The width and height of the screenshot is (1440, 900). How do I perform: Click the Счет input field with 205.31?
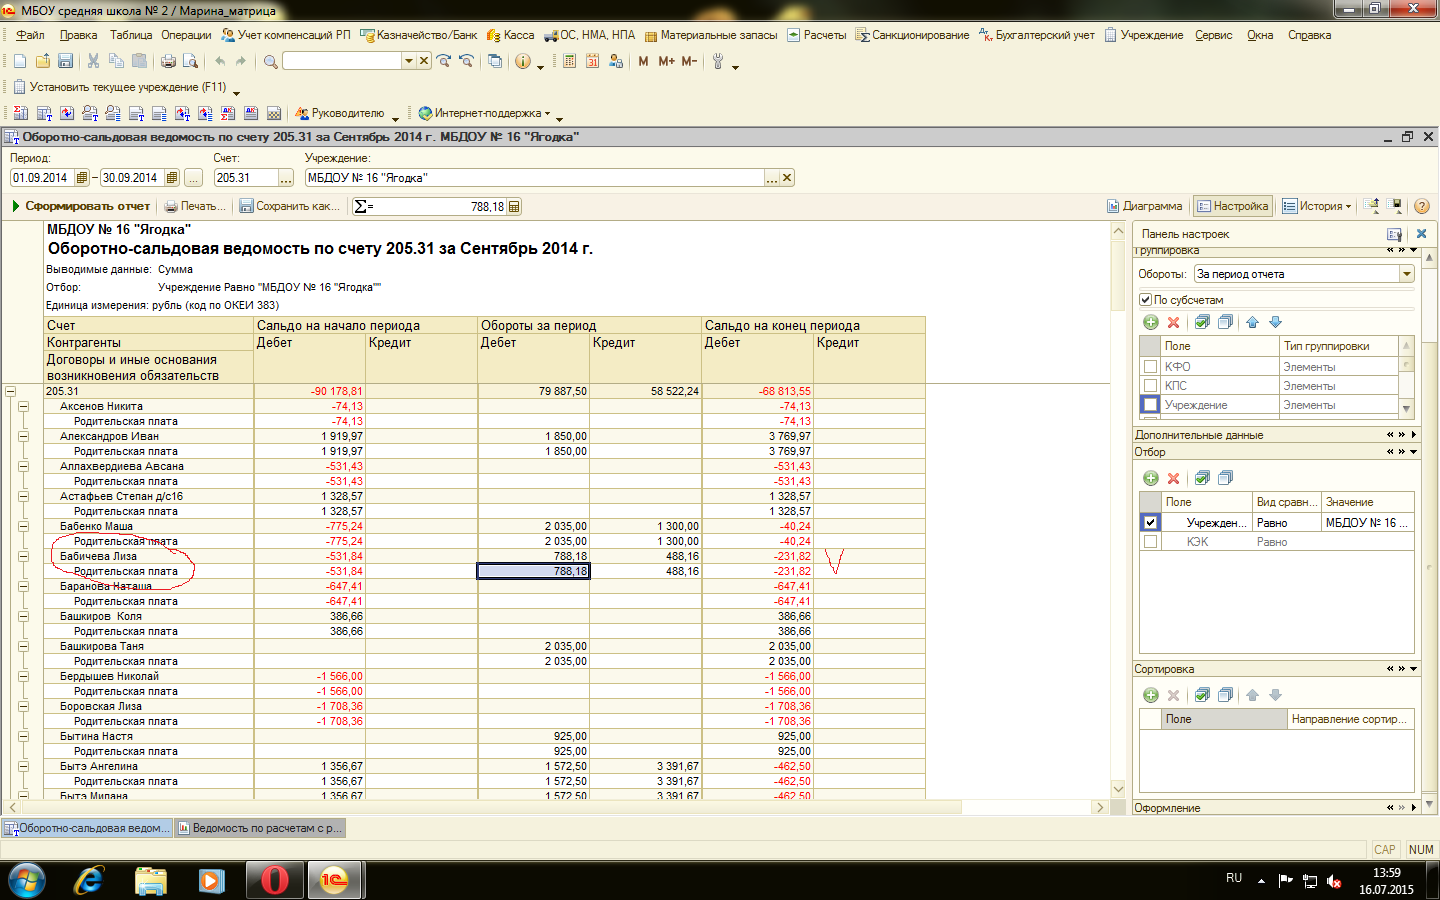pos(245,178)
